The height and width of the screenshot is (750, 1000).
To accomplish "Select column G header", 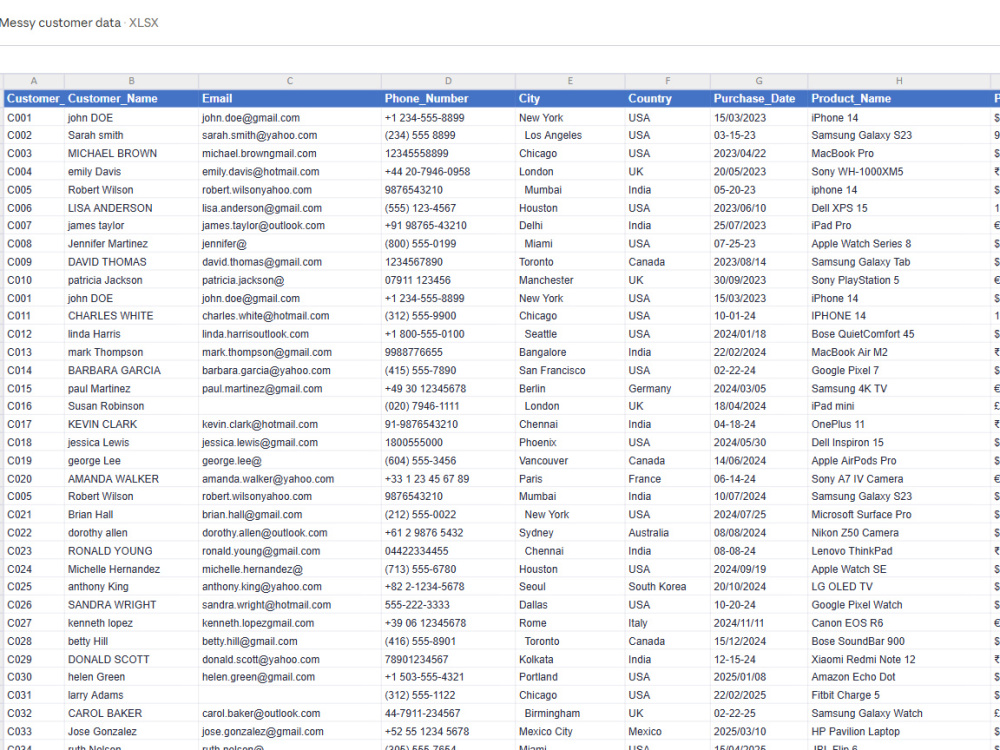I will click(x=759, y=81).
